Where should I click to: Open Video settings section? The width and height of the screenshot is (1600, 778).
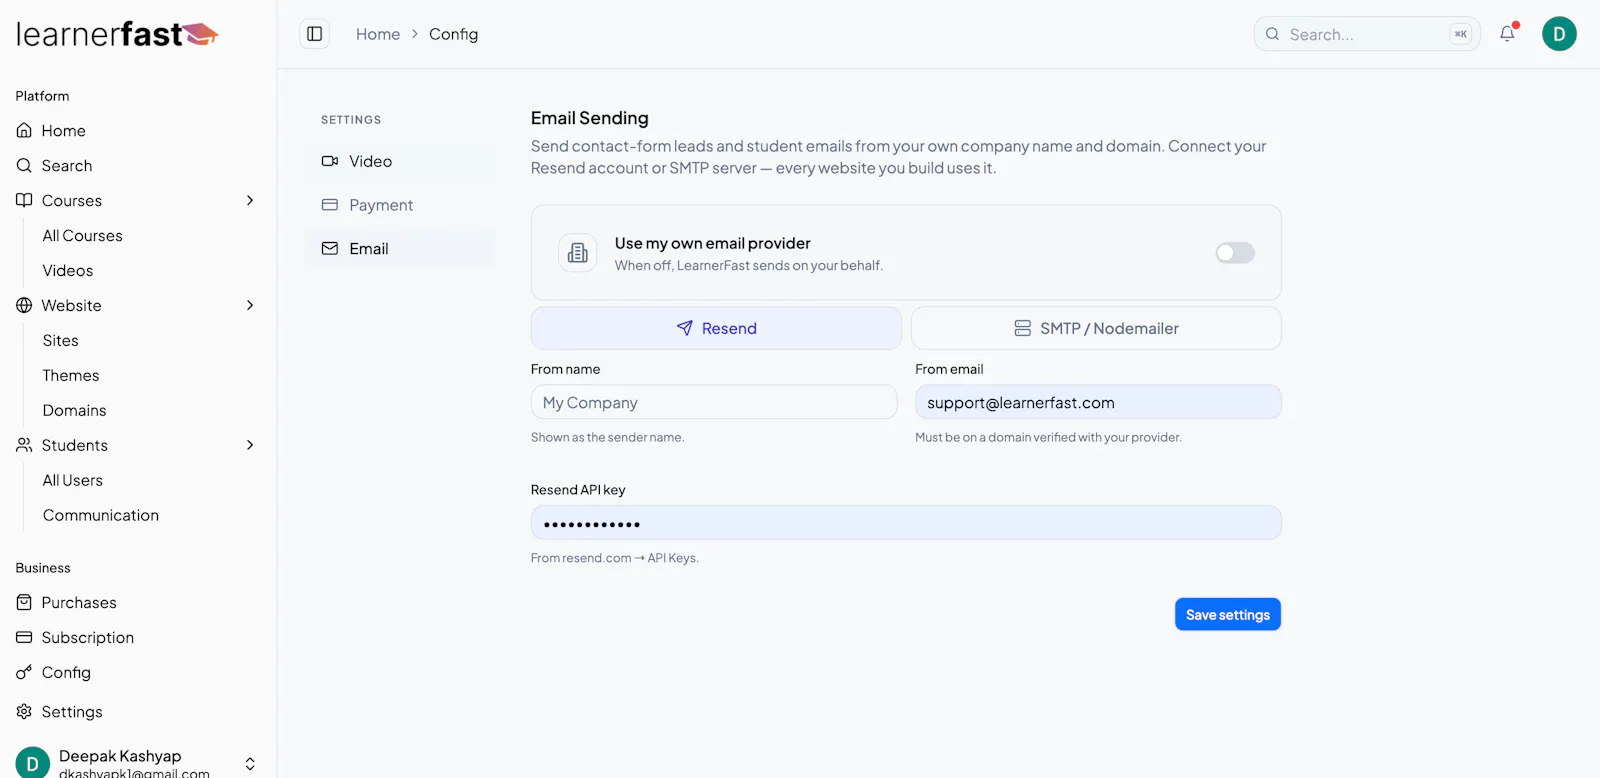tap(400, 161)
